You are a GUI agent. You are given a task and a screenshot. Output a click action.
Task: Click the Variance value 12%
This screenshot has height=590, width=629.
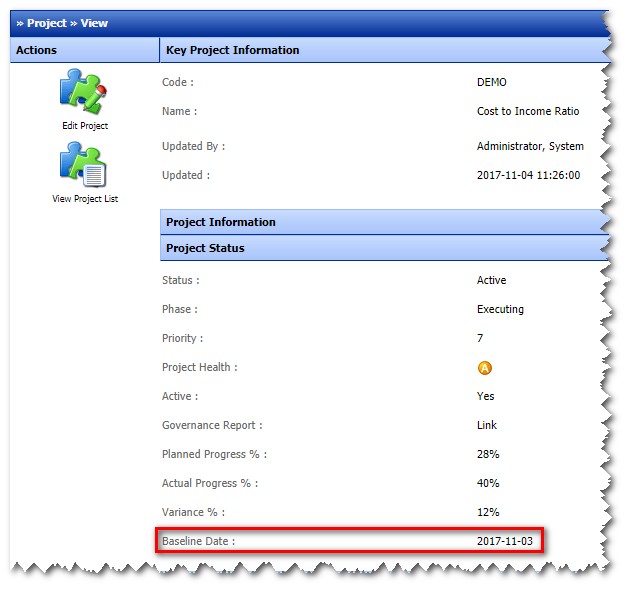488,512
